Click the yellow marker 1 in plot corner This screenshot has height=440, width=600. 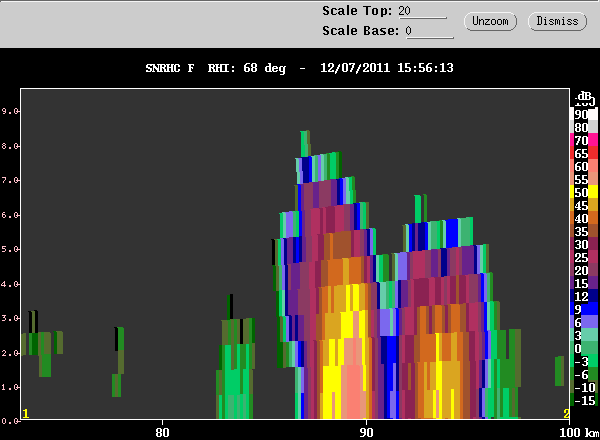[x=26, y=414]
